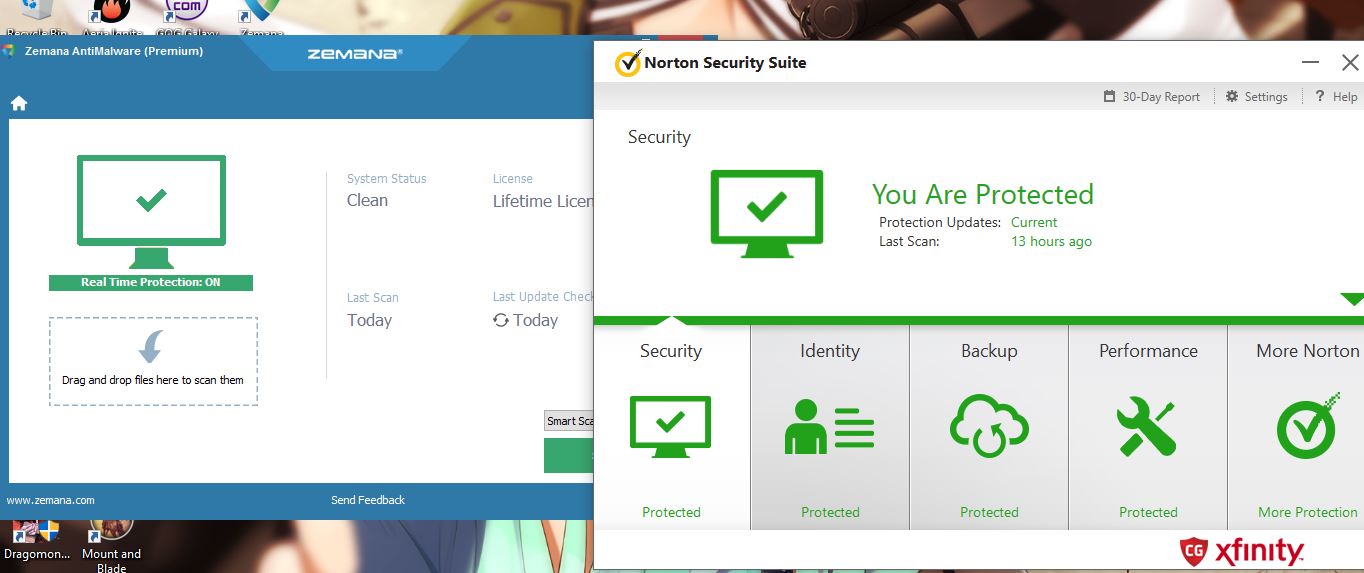Click the refresh icon beside Last Update Check

501,320
